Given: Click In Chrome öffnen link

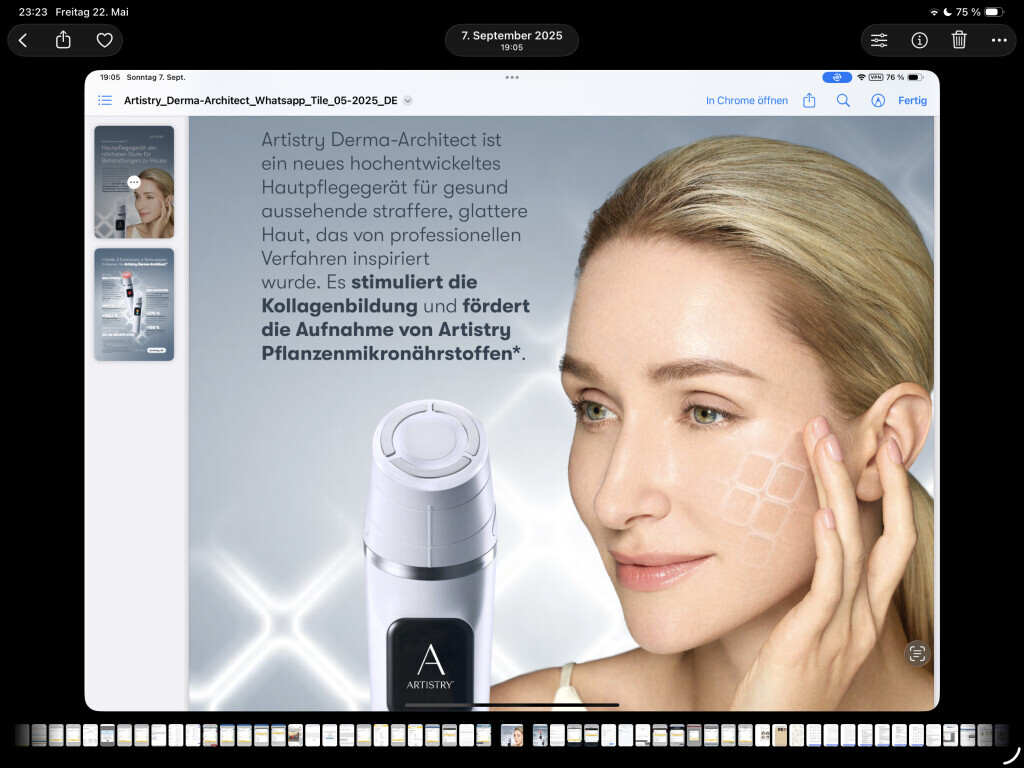Looking at the screenshot, I should (746, 101).
